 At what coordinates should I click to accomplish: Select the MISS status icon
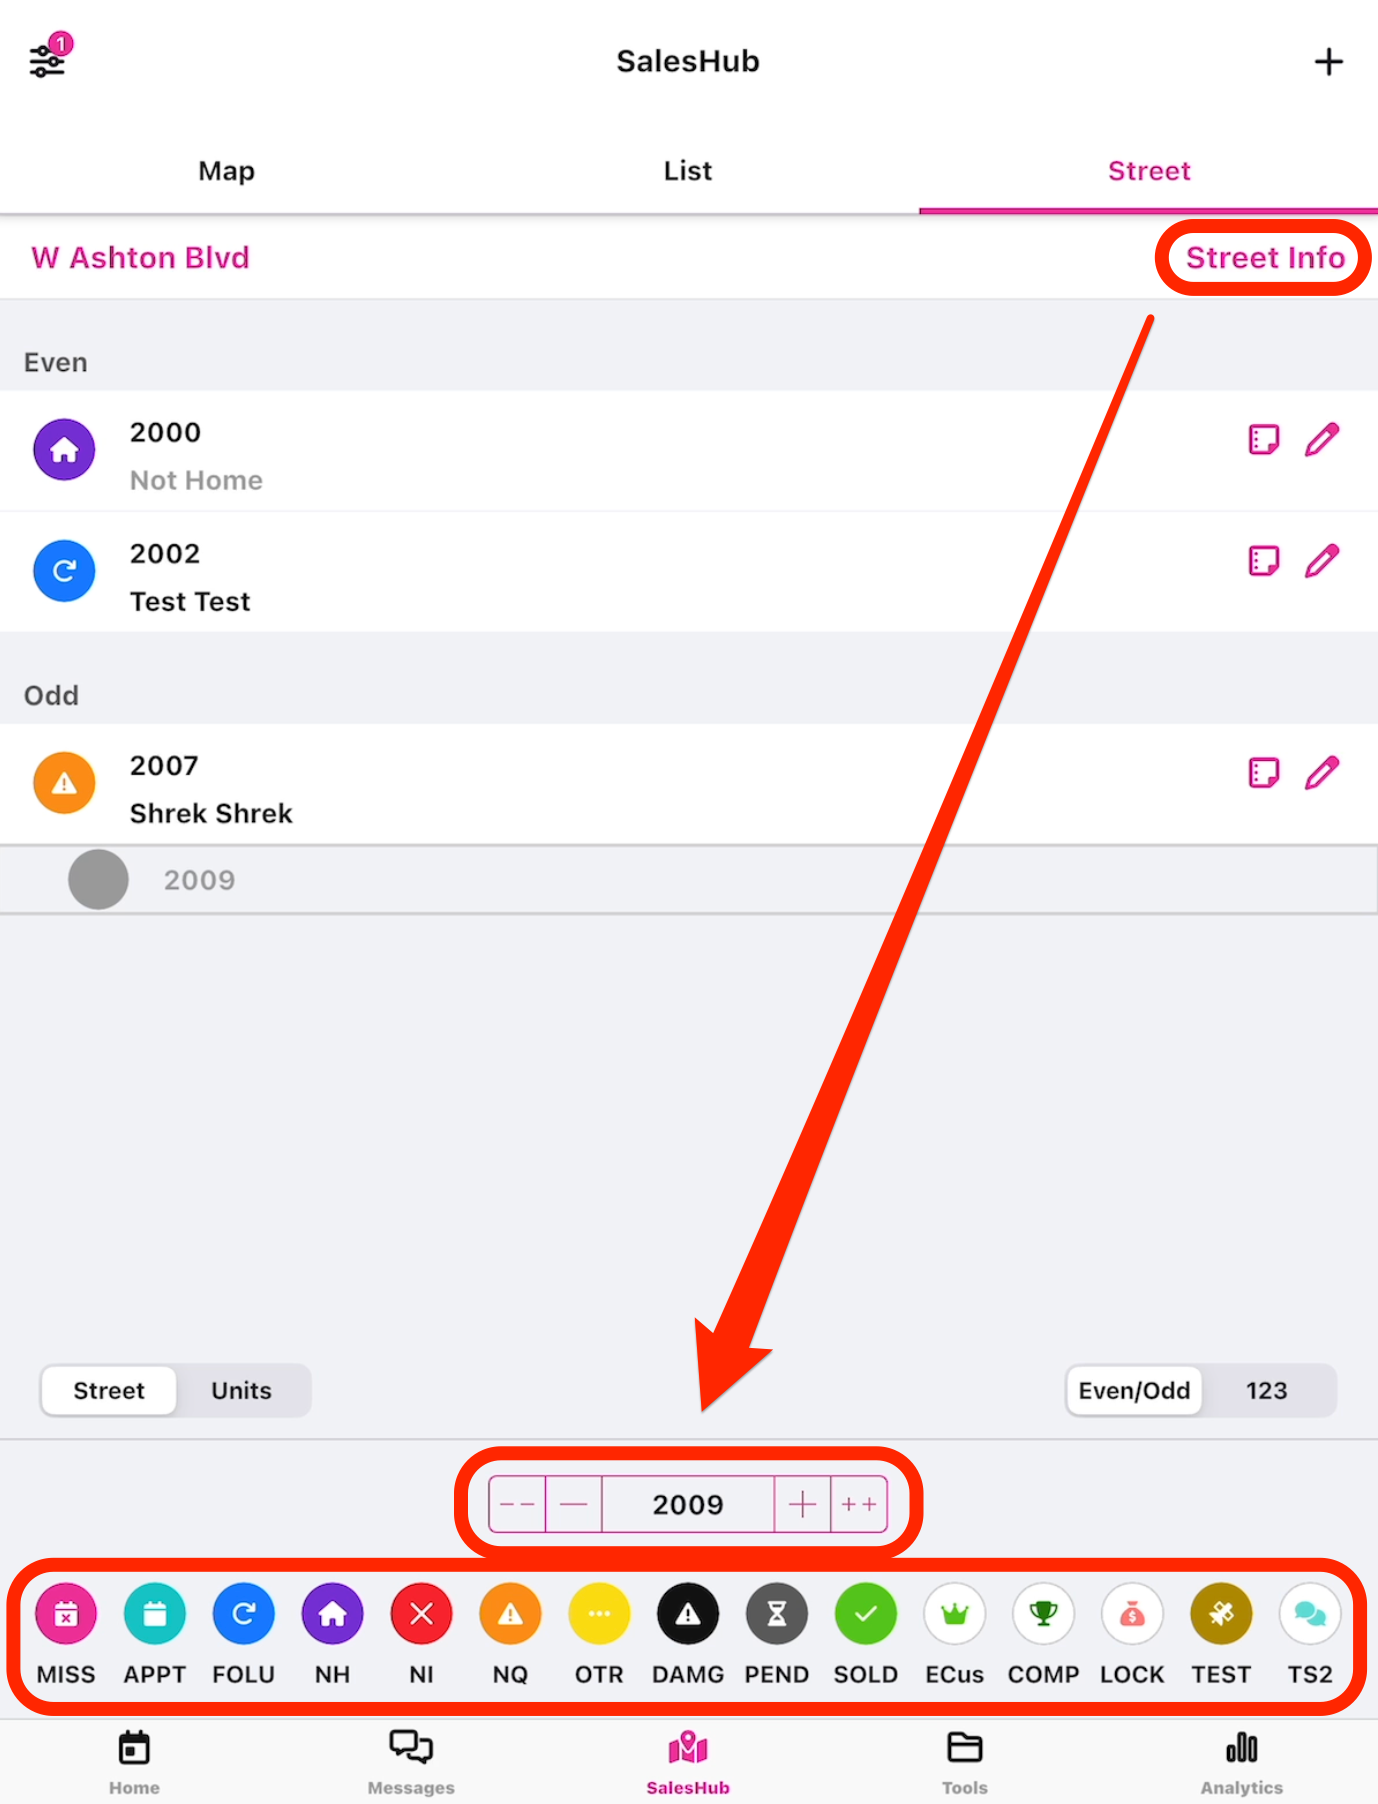pos(66,1614)
